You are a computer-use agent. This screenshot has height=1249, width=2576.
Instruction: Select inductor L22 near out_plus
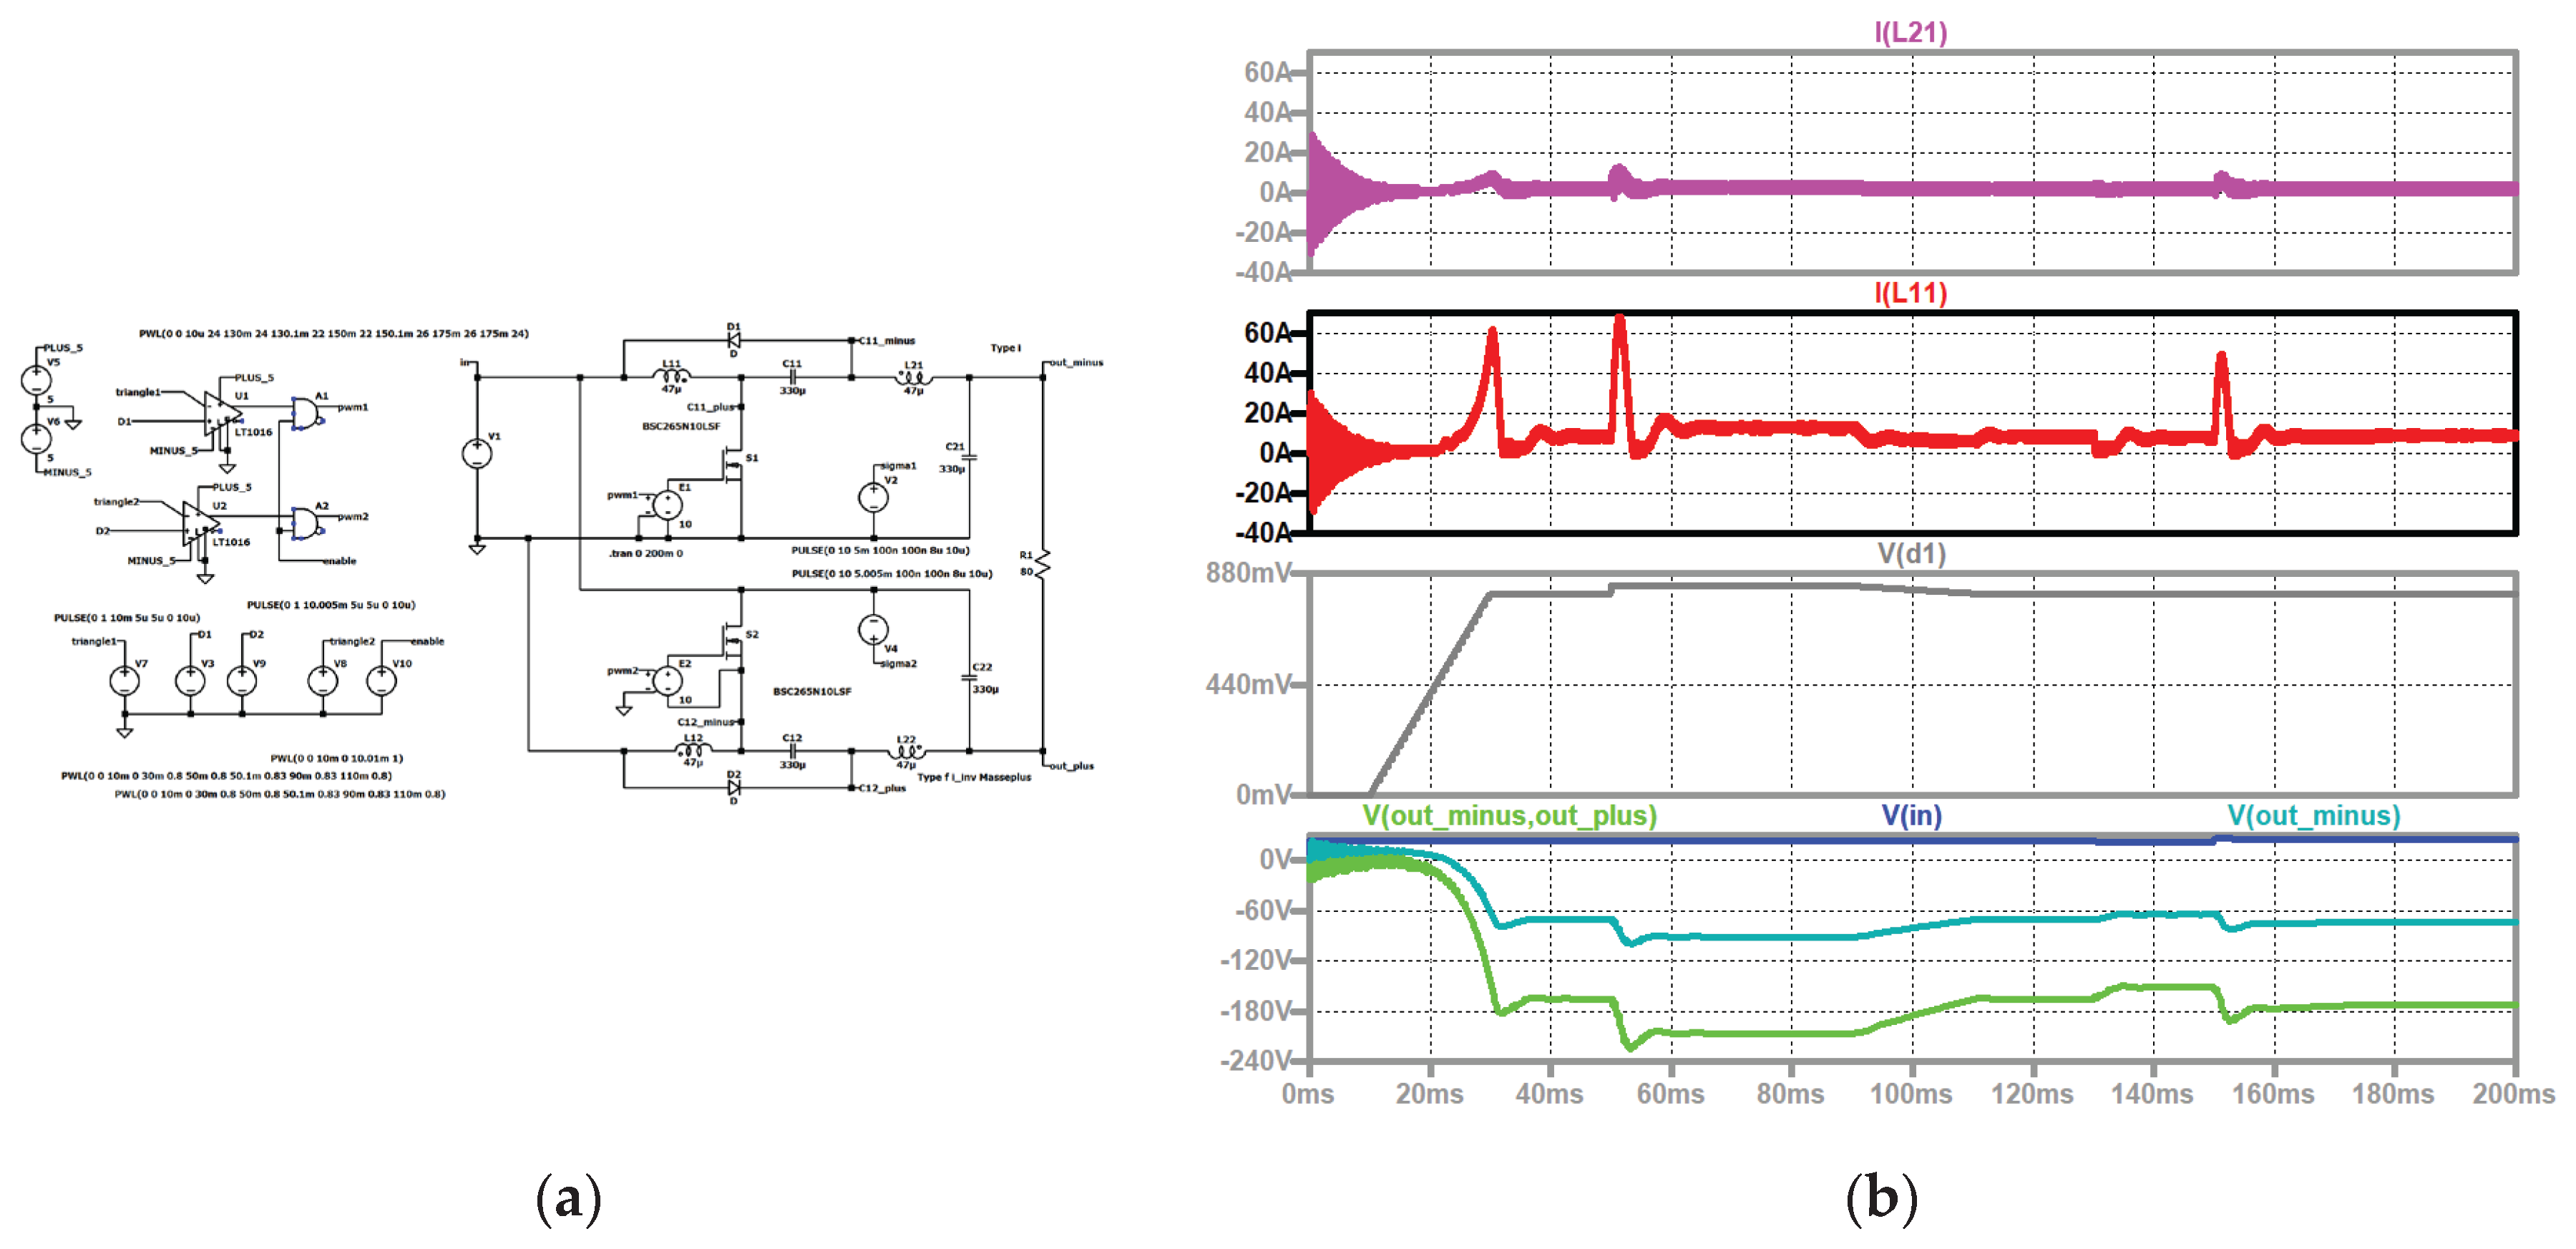908,751
